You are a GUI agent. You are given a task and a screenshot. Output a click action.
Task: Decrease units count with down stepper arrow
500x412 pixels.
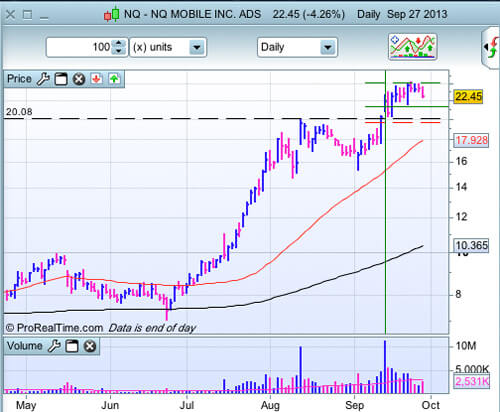point(119,51)
